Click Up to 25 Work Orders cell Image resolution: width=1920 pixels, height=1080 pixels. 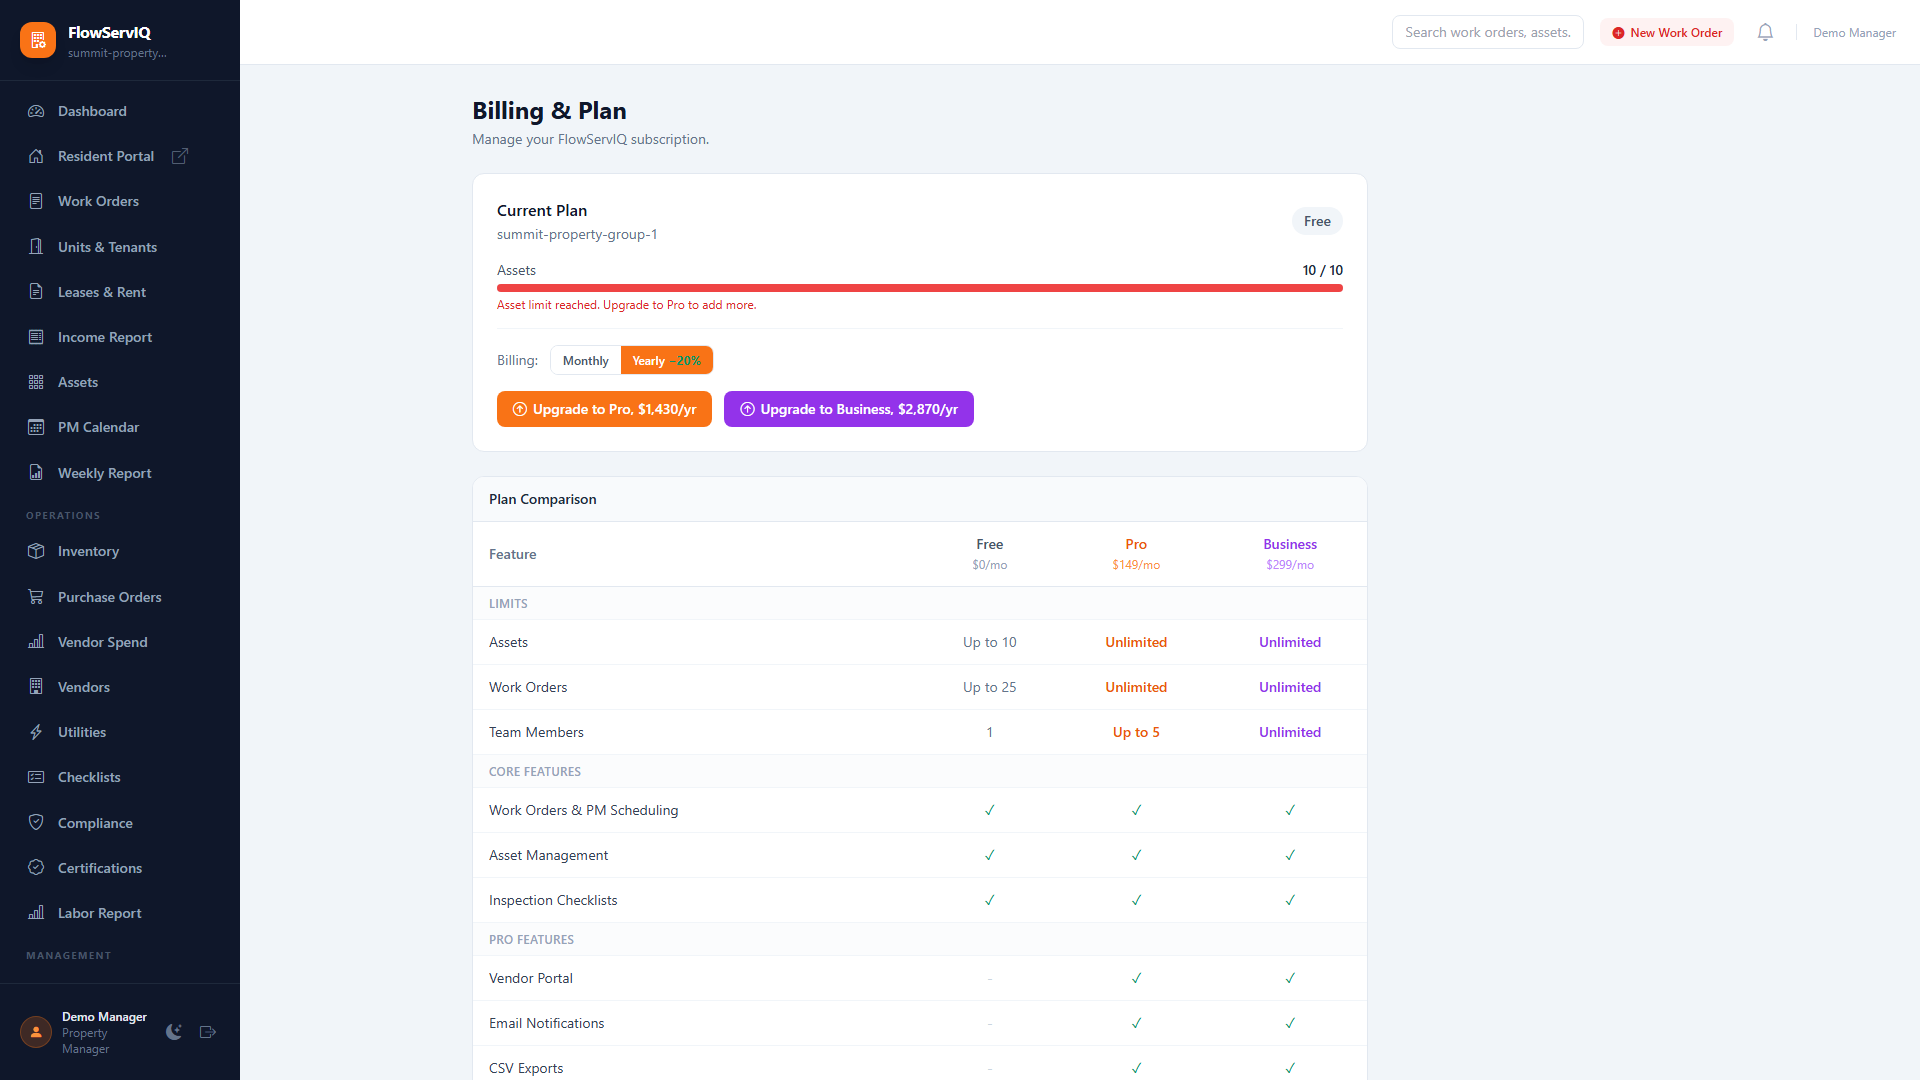990,687
